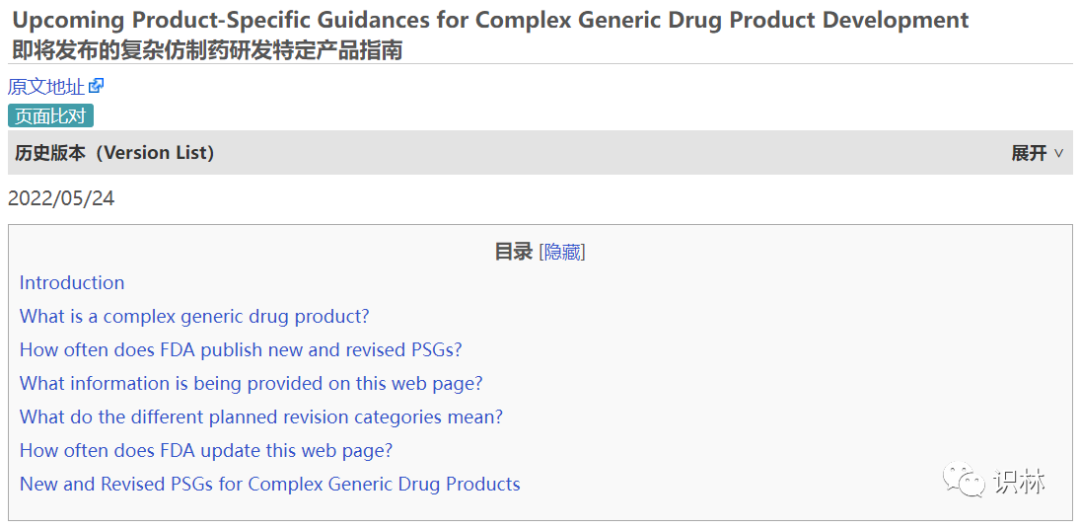Click the chevron arrow next to 展开
This screenshot has height=529, width=1080.
click(1059, 153)
